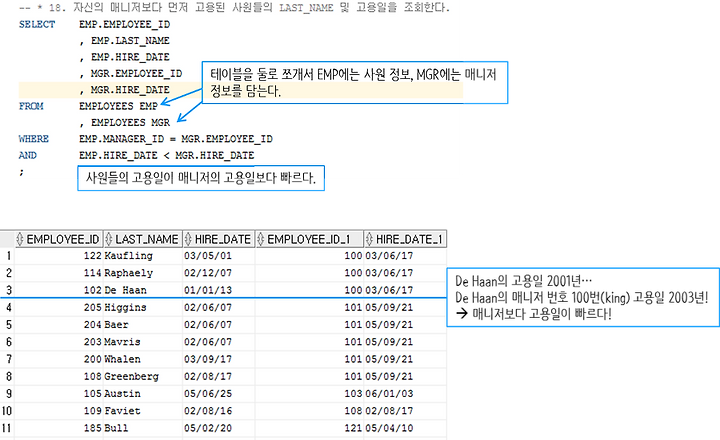
Task: Click employee ID 205 cell
Action: pyautogui.click(x=58, y=307)
